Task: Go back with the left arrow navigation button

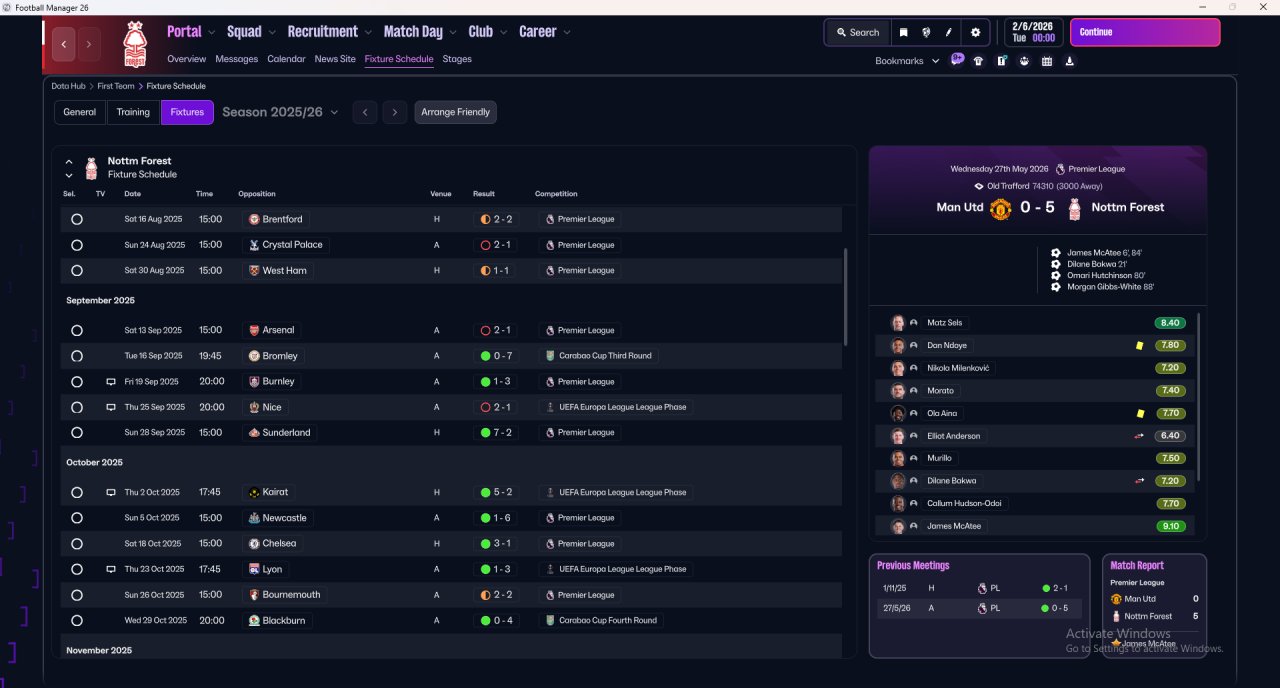Action: point(65,44)
